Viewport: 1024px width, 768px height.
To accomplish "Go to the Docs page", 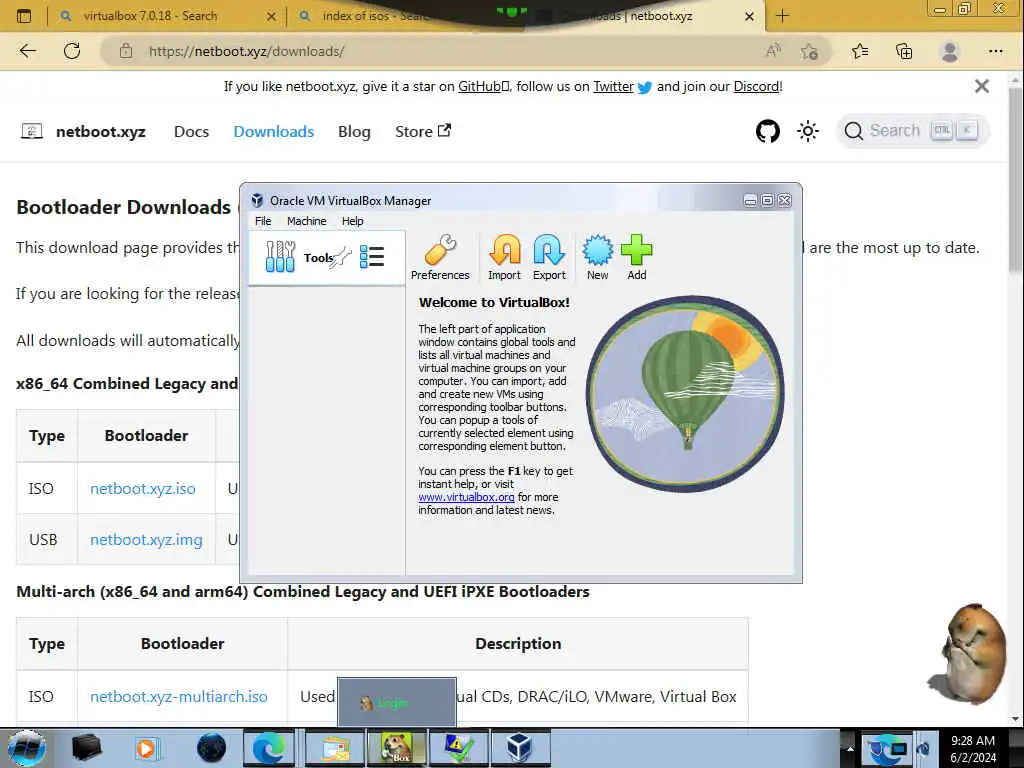I will pos(191,131).
